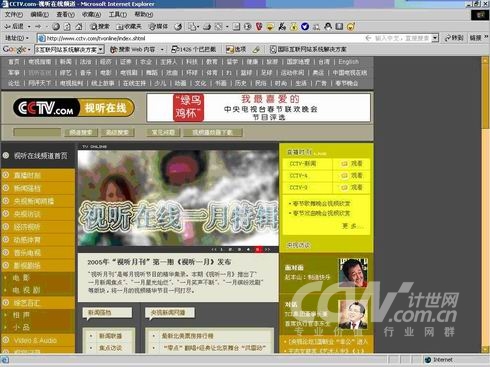Click the 电视剧 item in the left sidebar
The width and height of the screenshot is (490, 367).
click(x=26, y=290)
